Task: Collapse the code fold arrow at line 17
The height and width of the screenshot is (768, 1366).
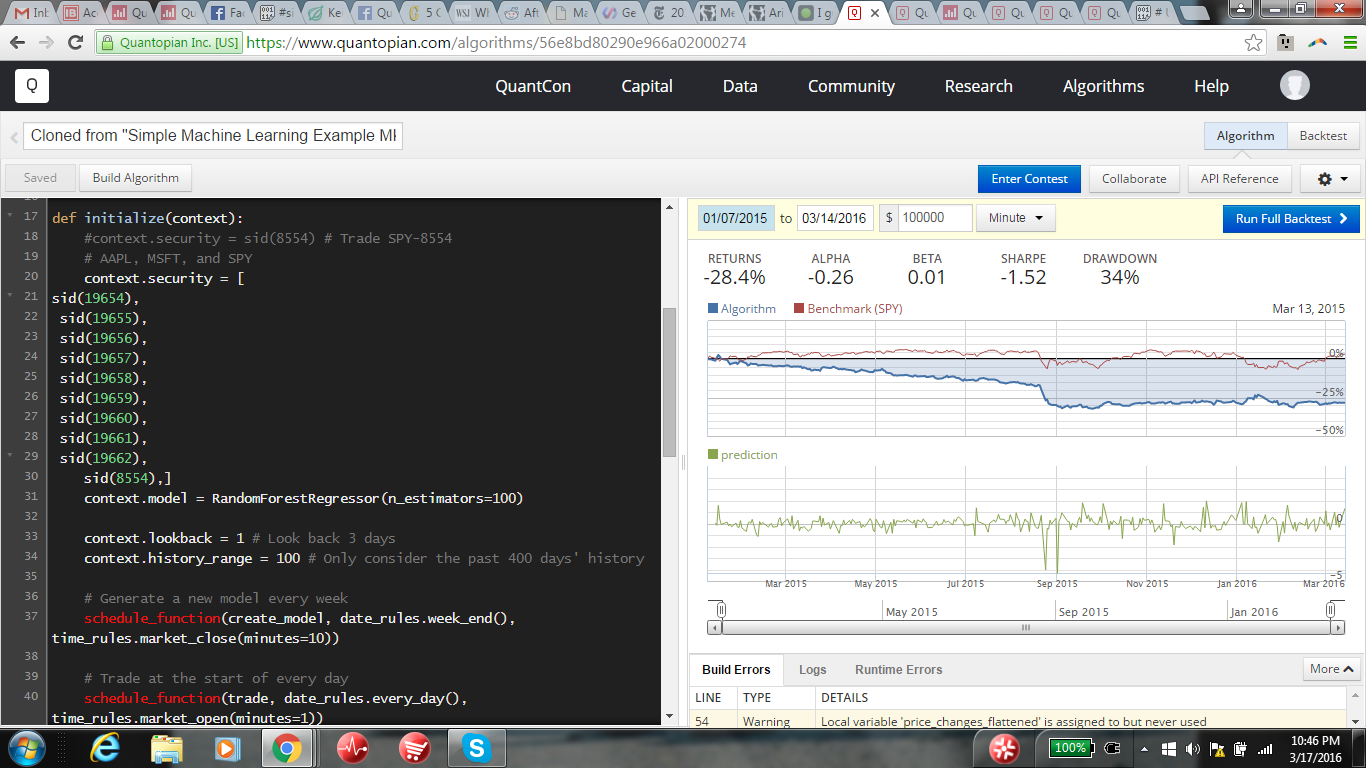Action: click(10, 216)
